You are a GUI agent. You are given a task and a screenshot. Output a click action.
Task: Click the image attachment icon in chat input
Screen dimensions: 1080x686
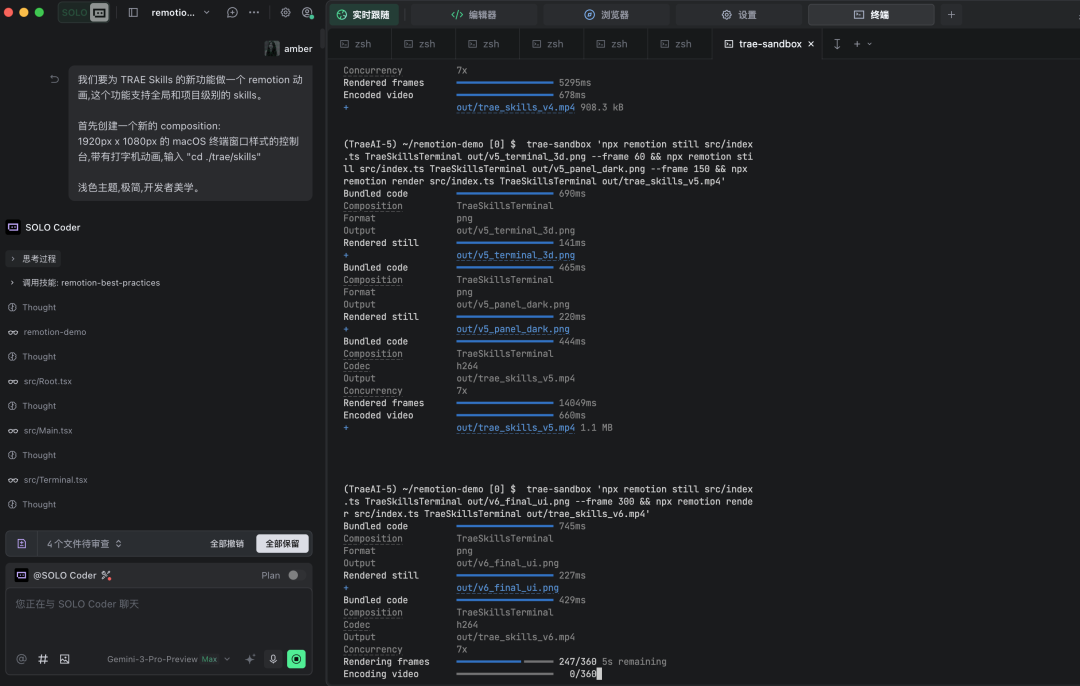click(65, 659)
